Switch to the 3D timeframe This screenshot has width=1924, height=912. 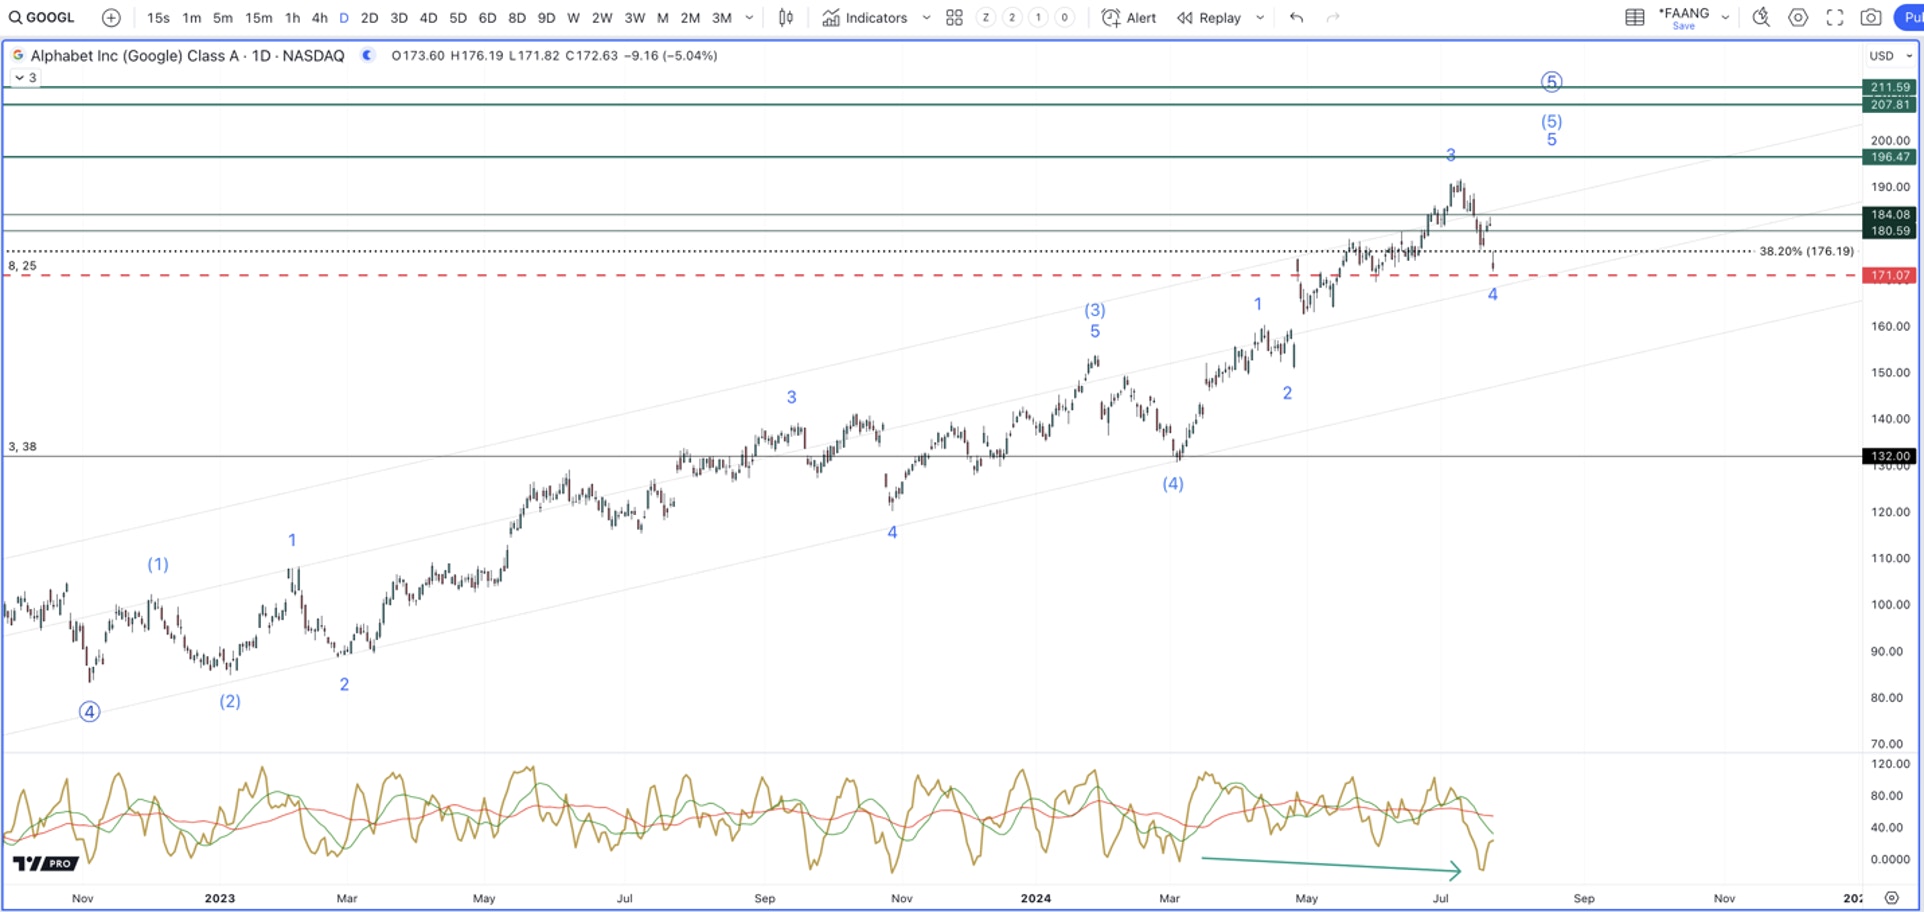399,17
